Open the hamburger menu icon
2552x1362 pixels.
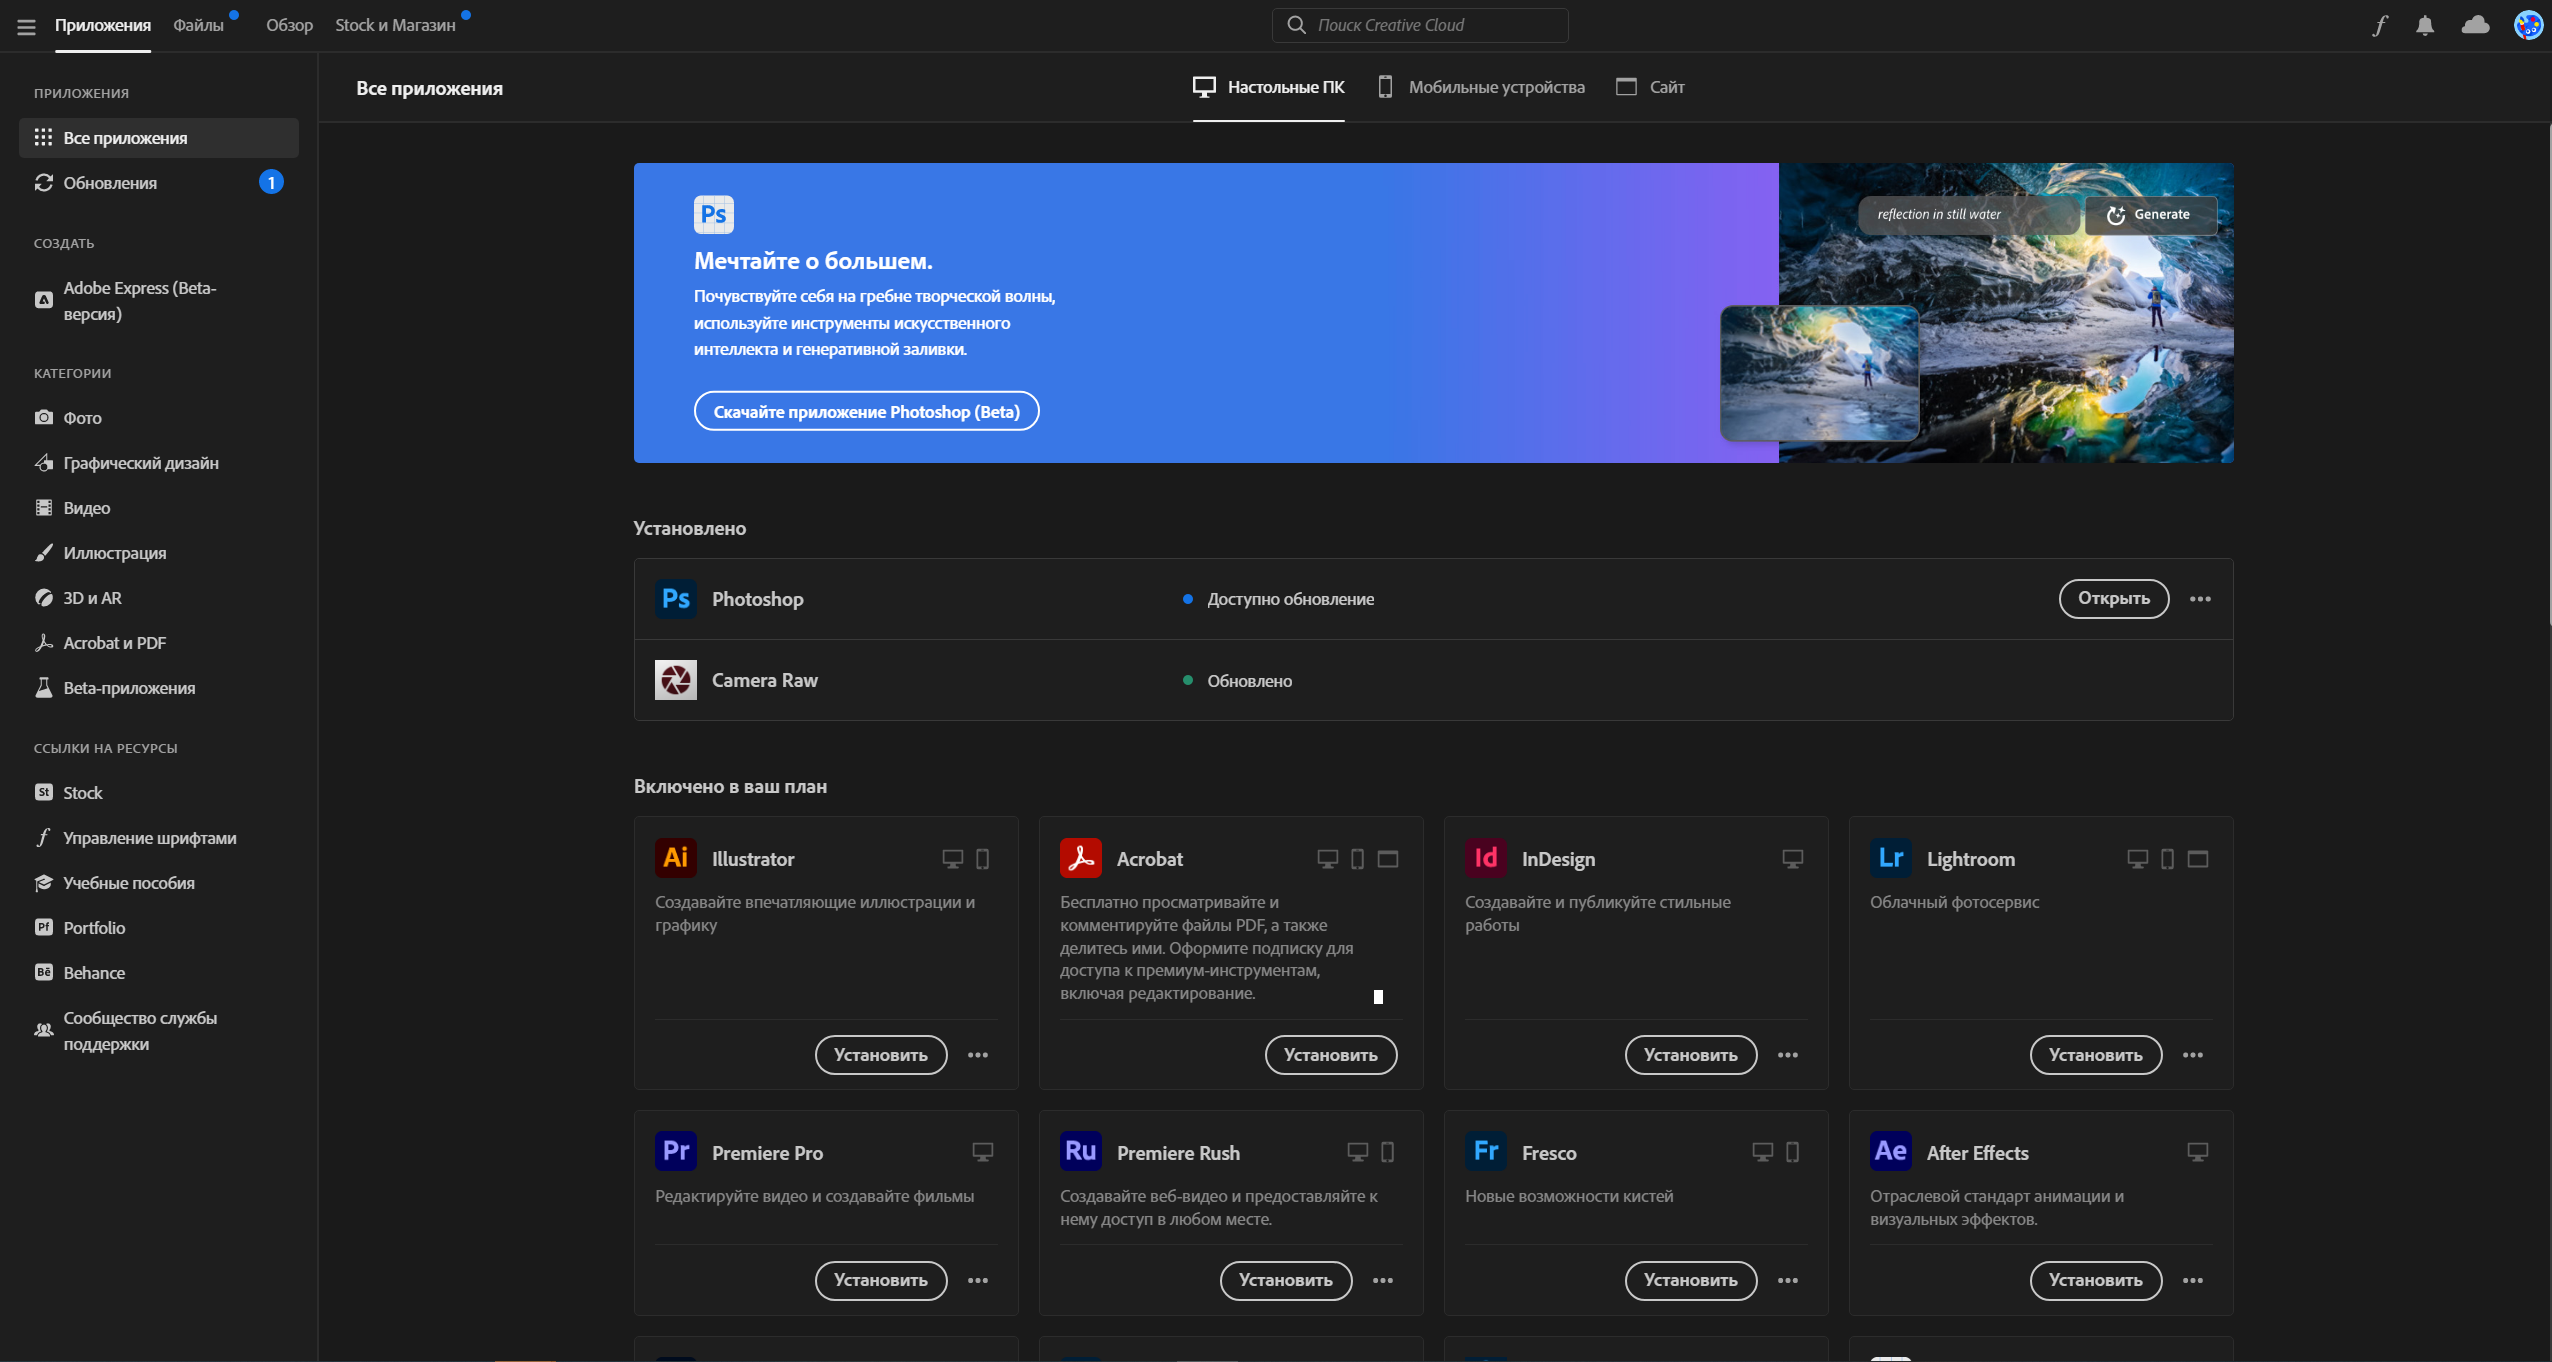26,26
